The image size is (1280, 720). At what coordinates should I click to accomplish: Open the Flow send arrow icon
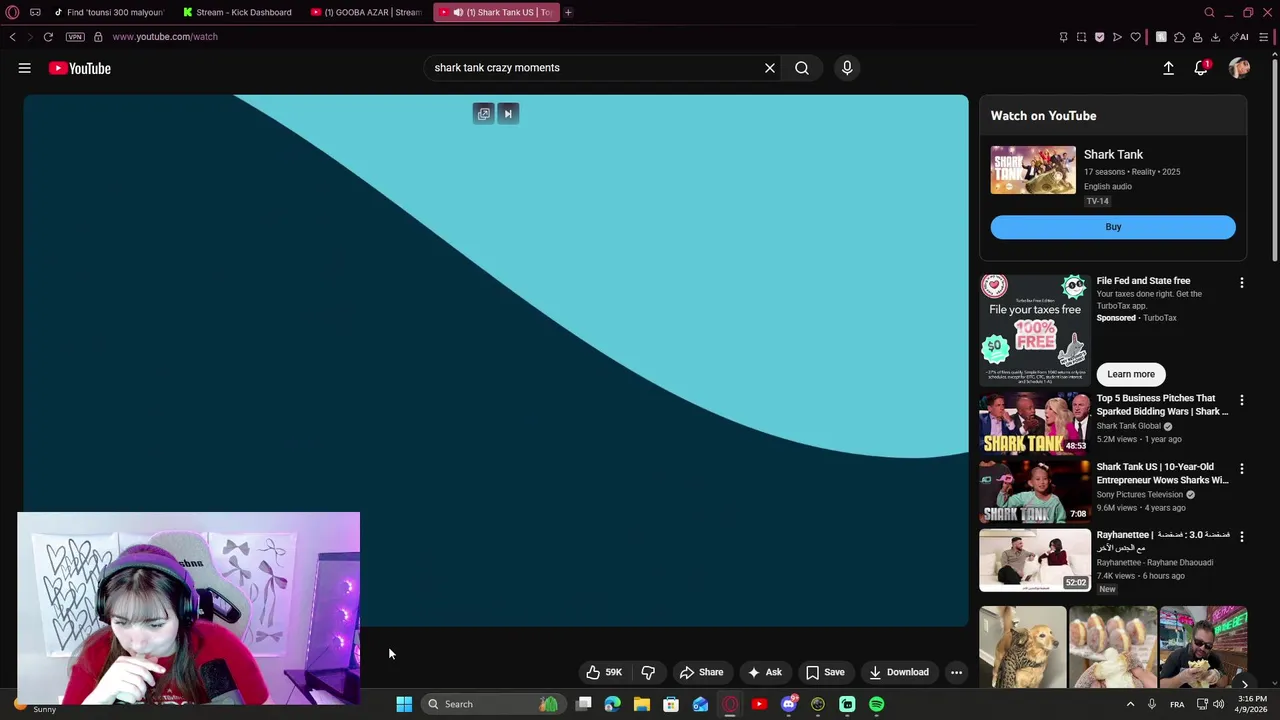coord(1117,37)
